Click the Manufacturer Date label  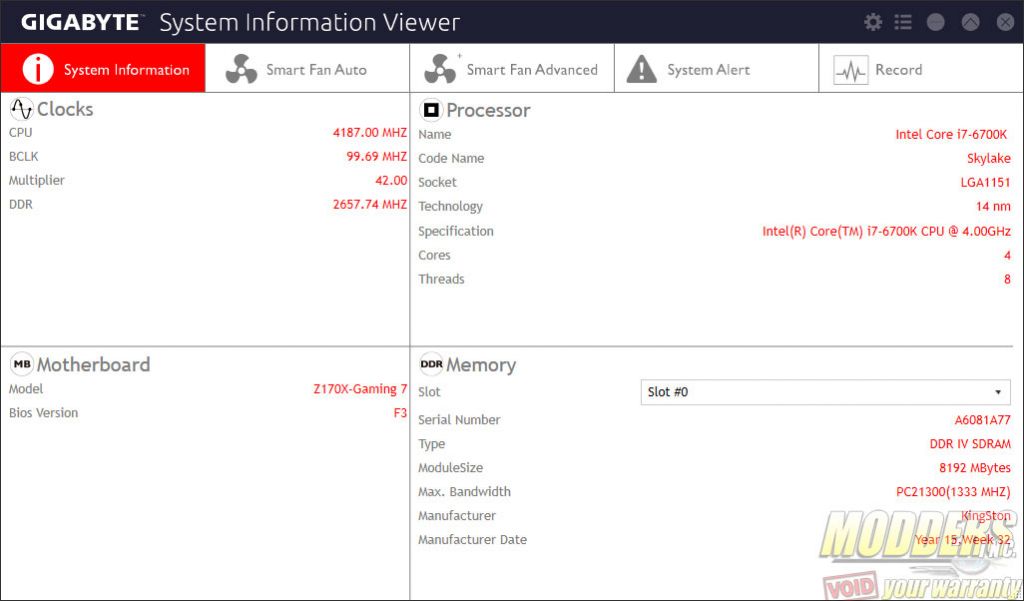[x=472, y=540]
